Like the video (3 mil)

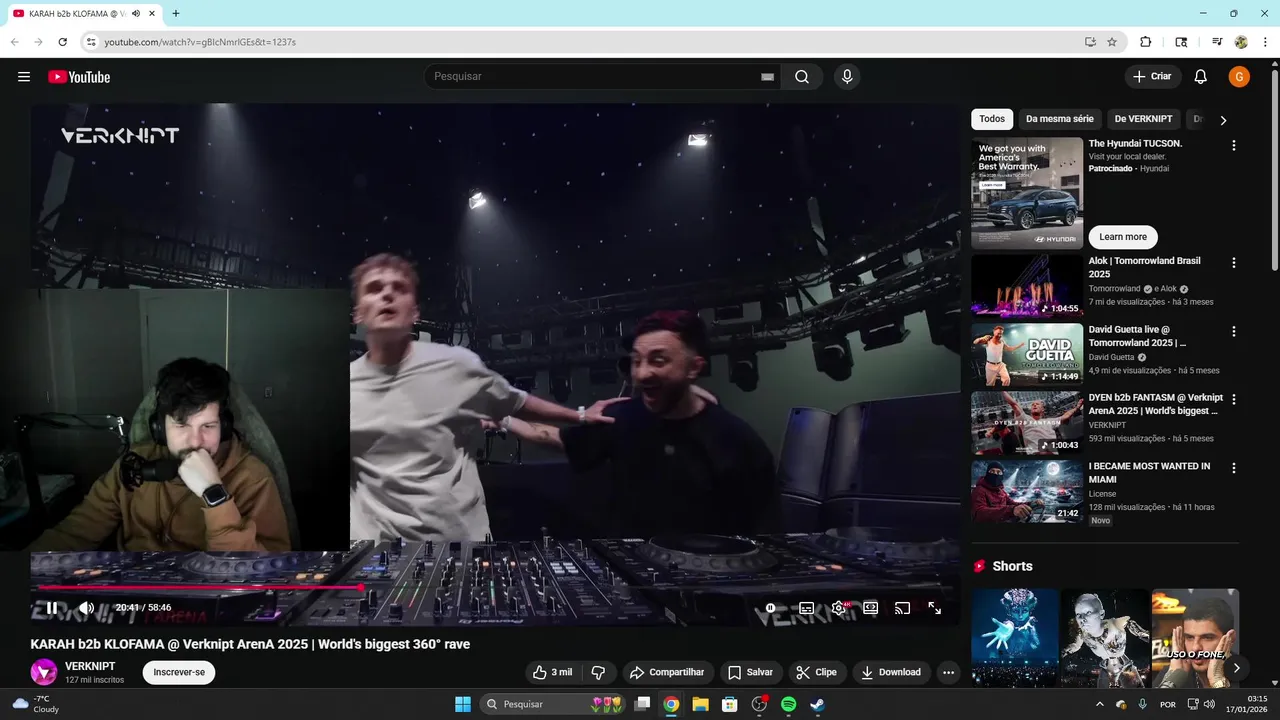tap(553, 672)
